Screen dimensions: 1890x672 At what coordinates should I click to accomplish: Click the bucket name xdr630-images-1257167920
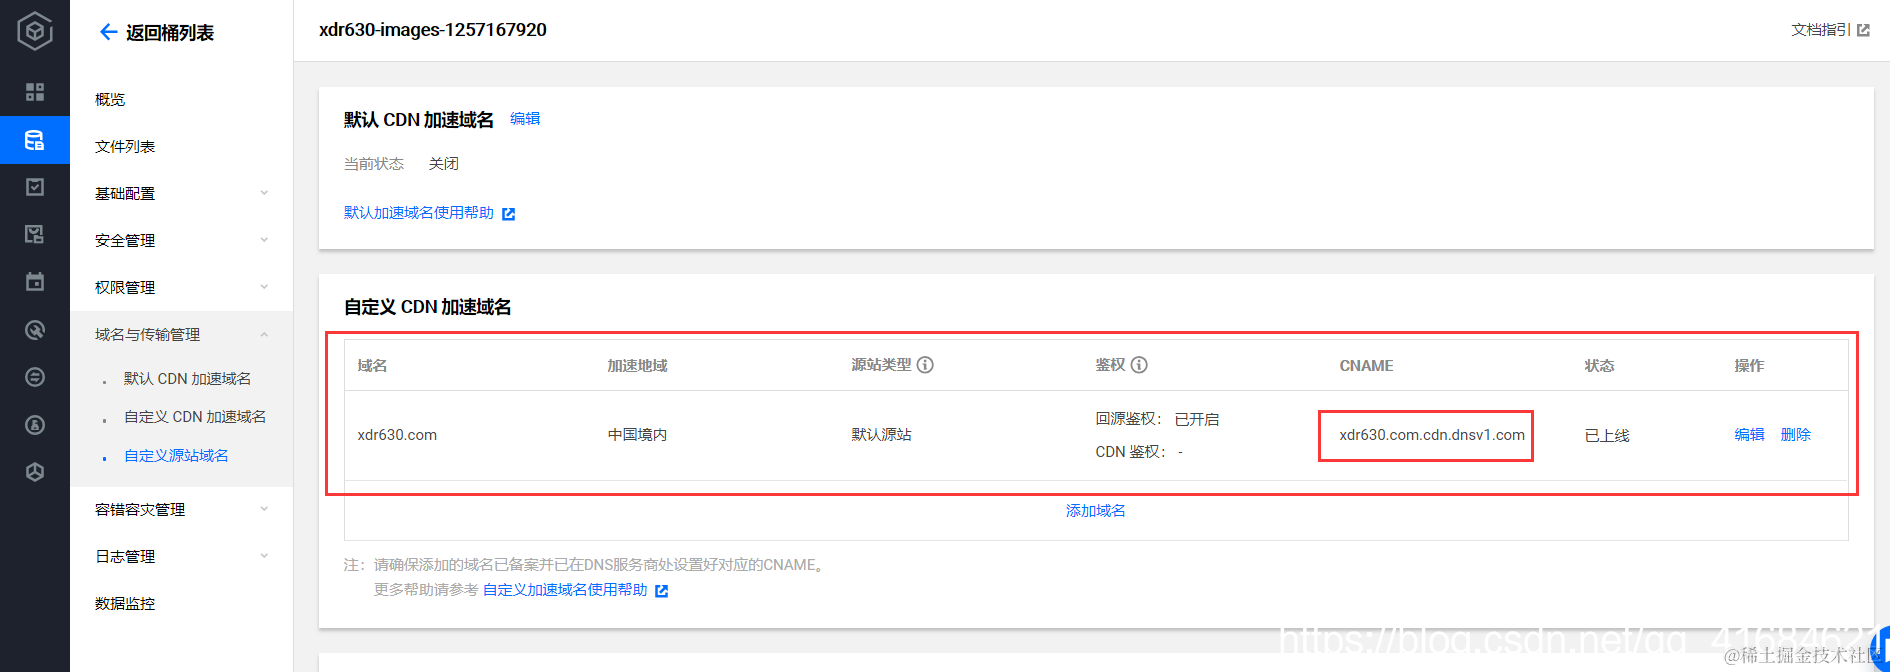tap(433, 30)
